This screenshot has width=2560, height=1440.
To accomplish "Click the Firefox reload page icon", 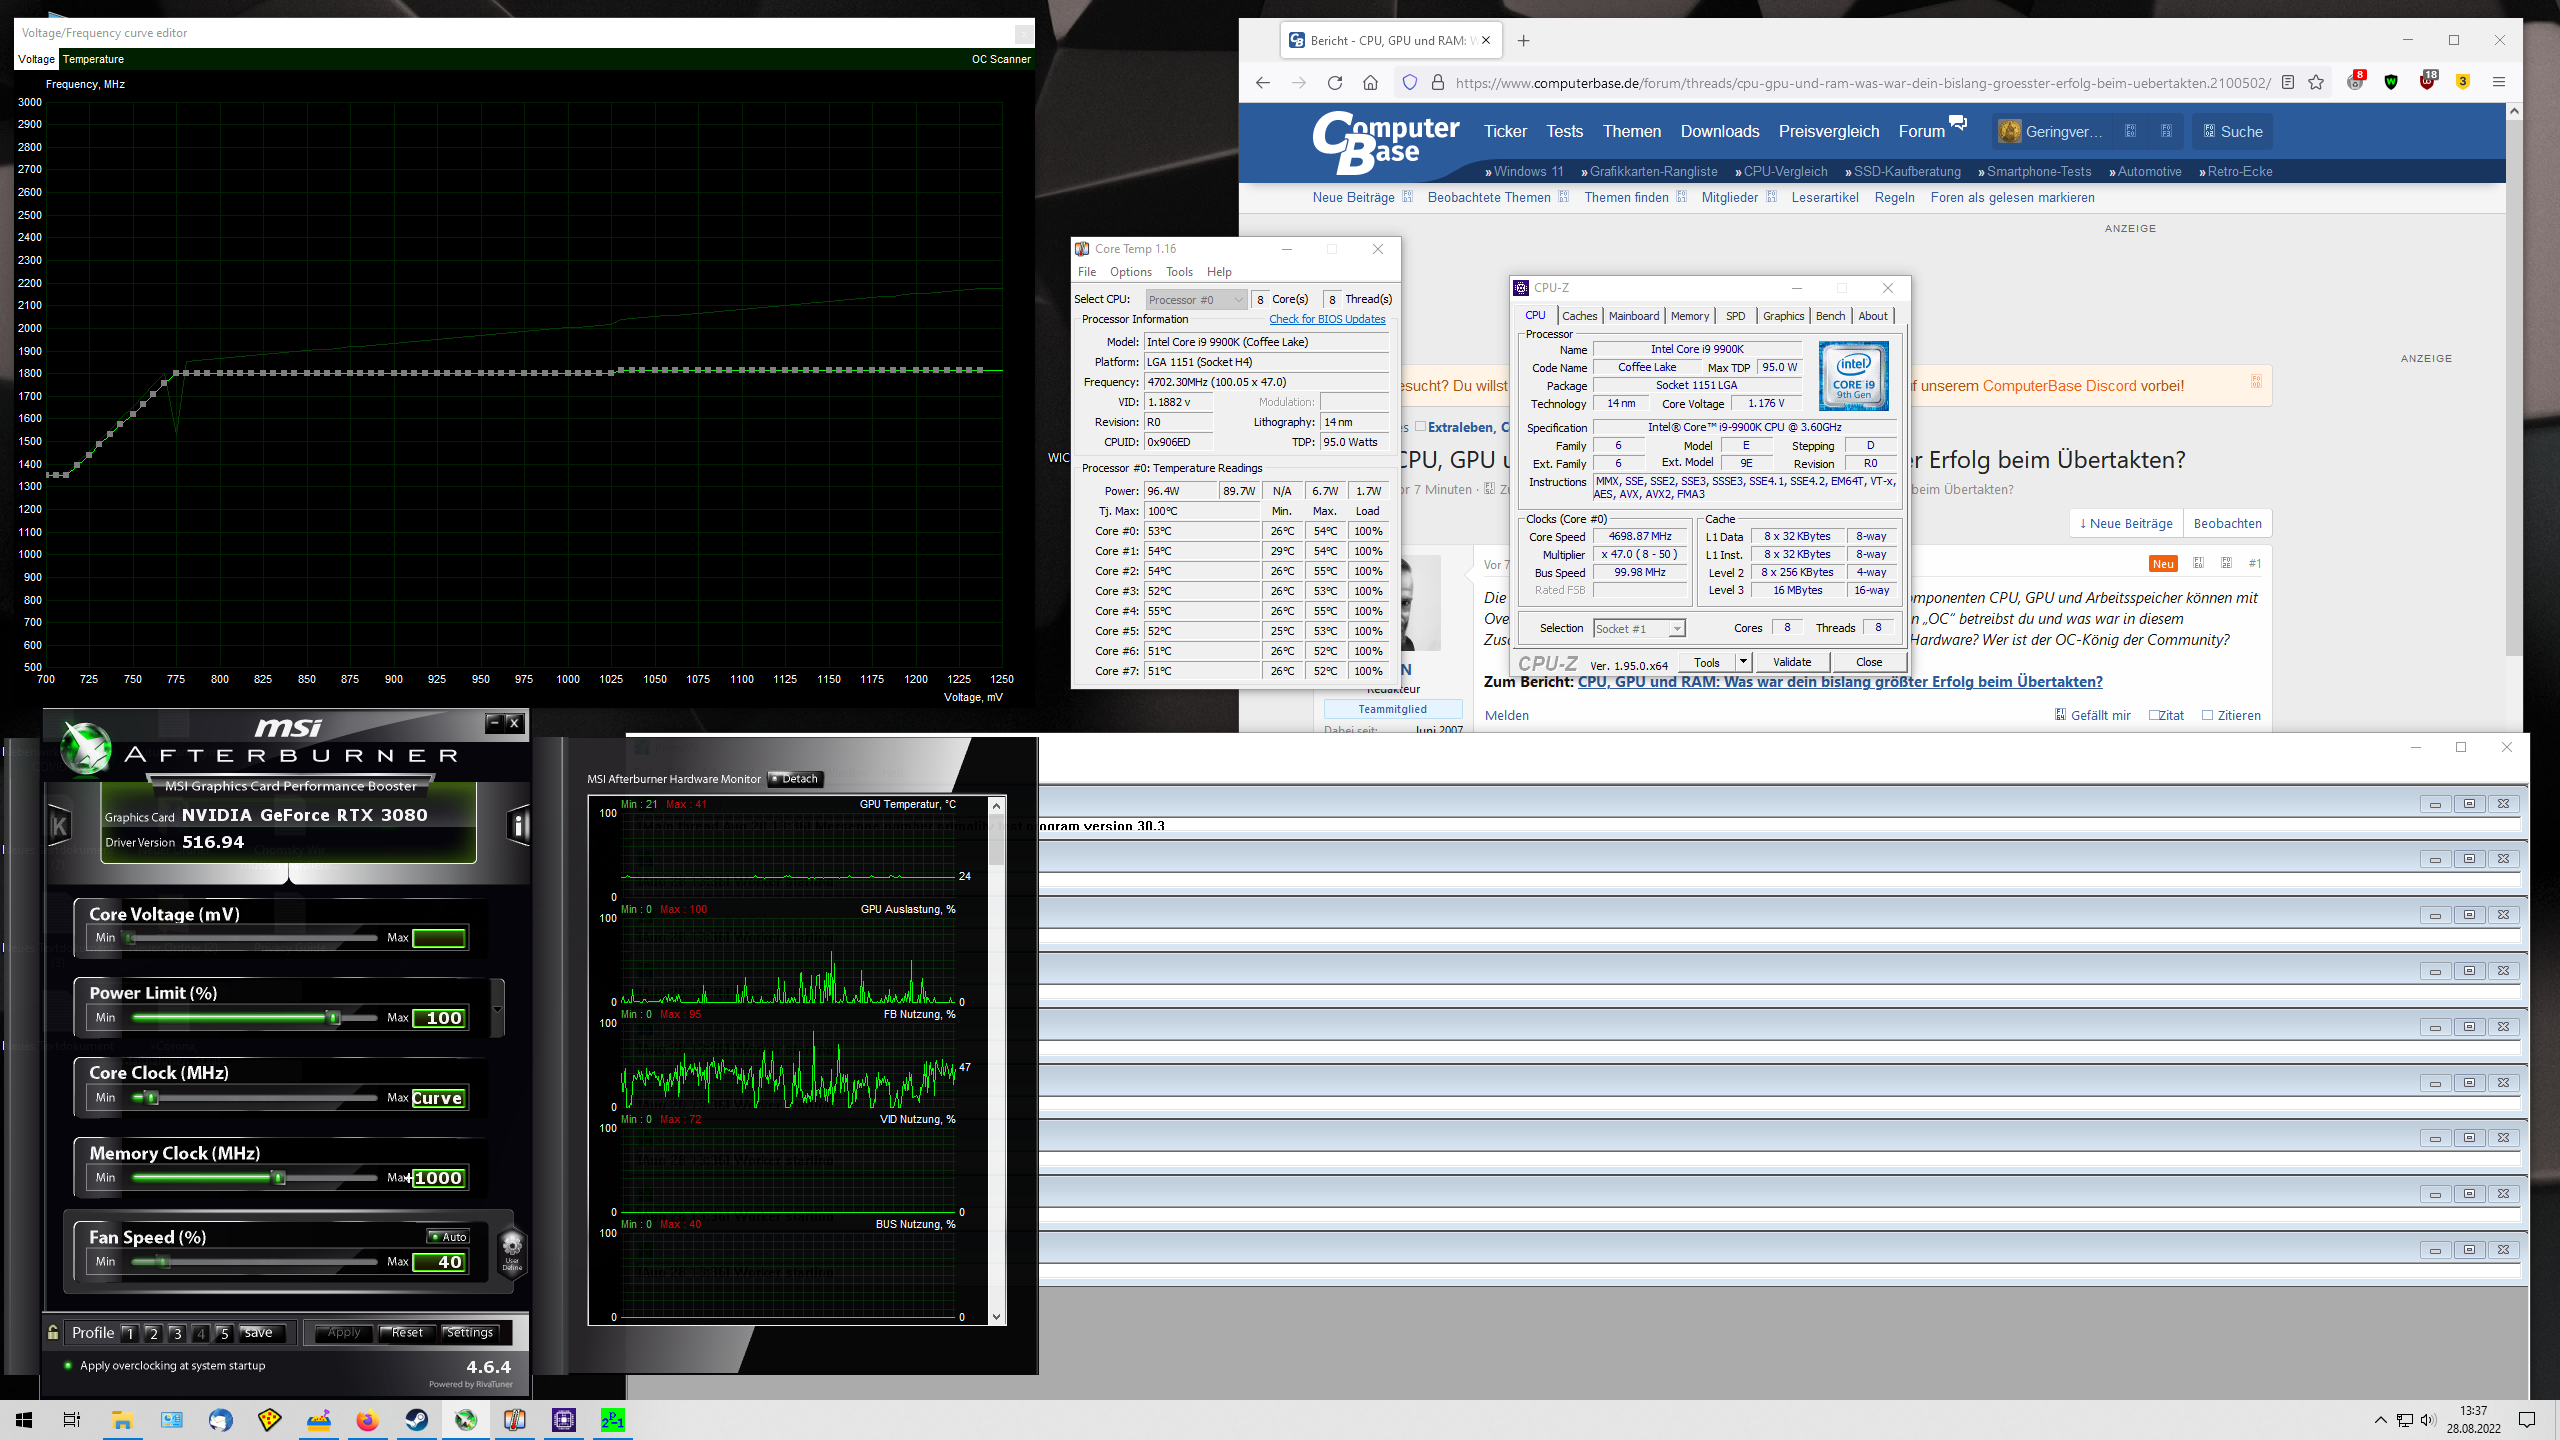I will [1335, 83].
